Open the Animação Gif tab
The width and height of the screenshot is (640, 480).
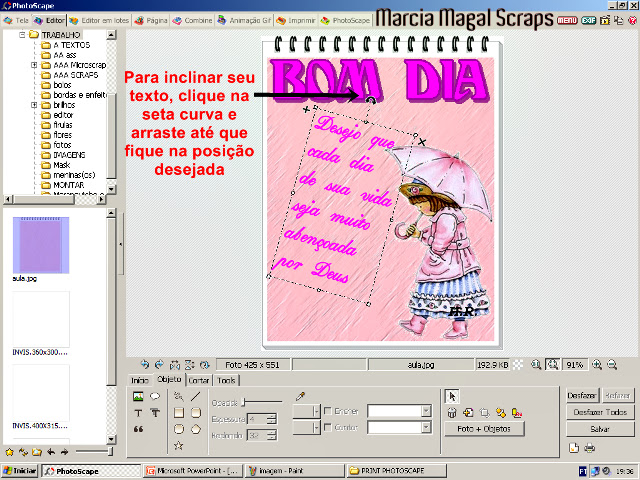coord(244,20)
